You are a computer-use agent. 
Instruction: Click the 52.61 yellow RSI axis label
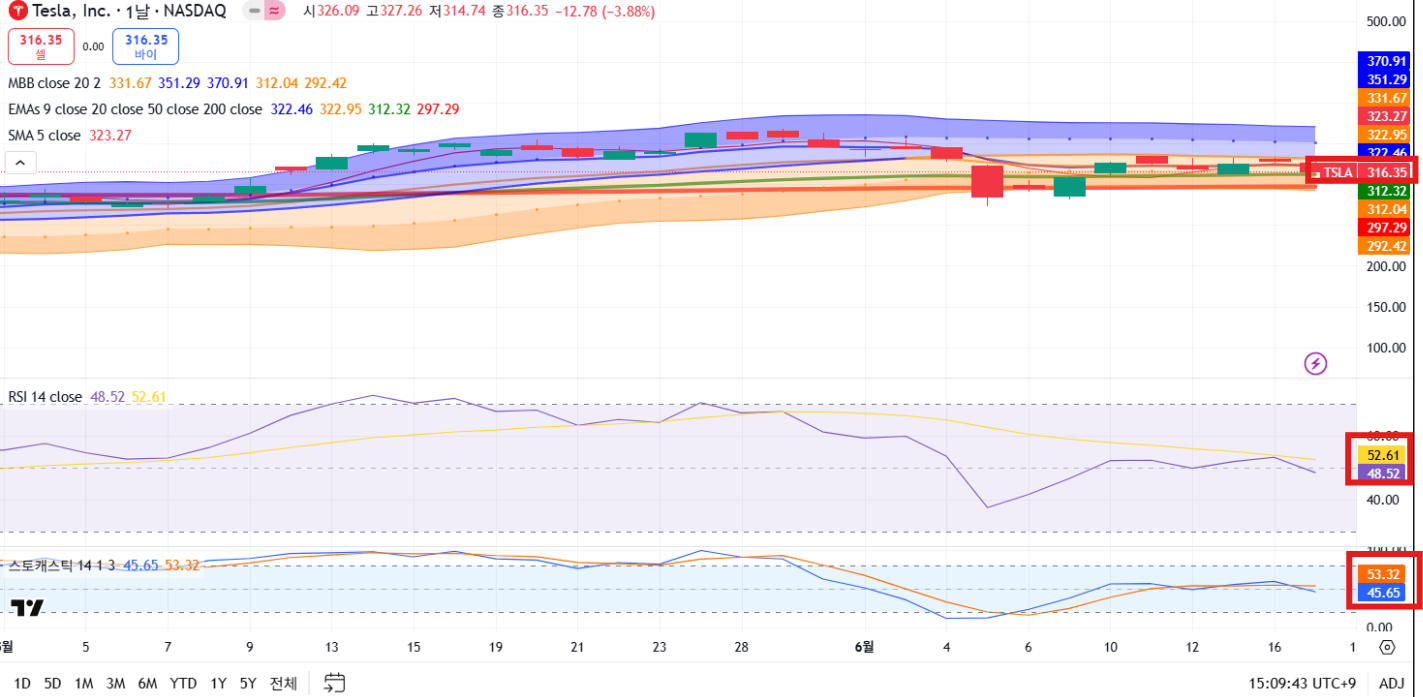(x=1382, y=455)
